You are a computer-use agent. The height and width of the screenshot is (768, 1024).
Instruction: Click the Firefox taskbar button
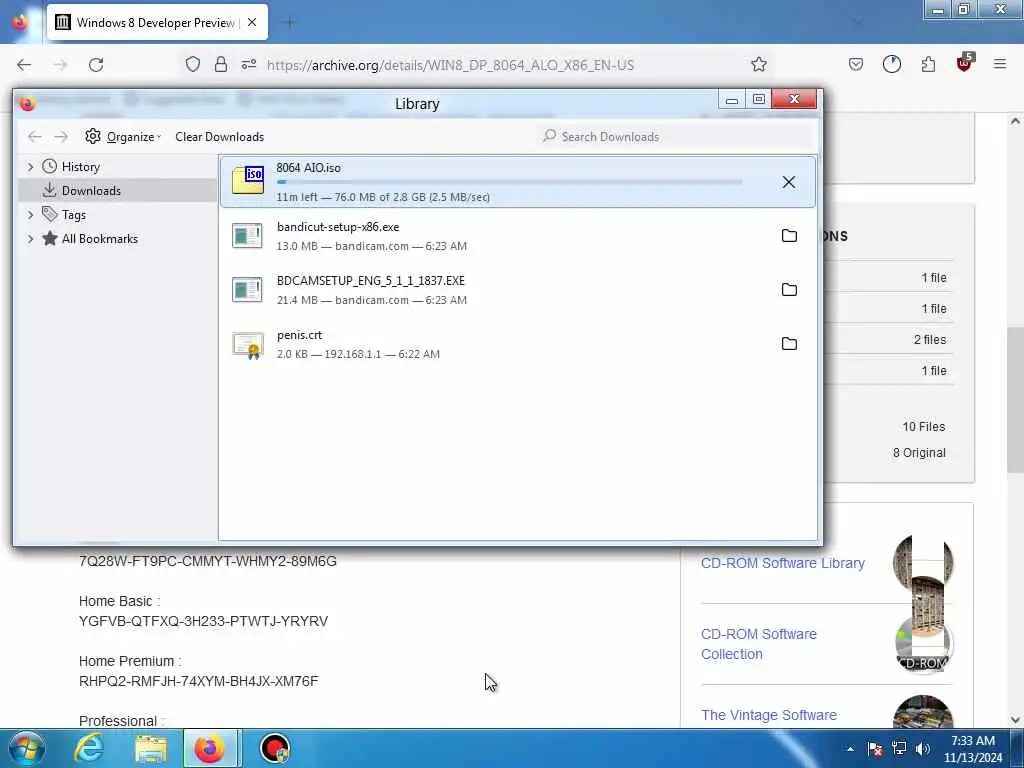(x=210, y=748)
